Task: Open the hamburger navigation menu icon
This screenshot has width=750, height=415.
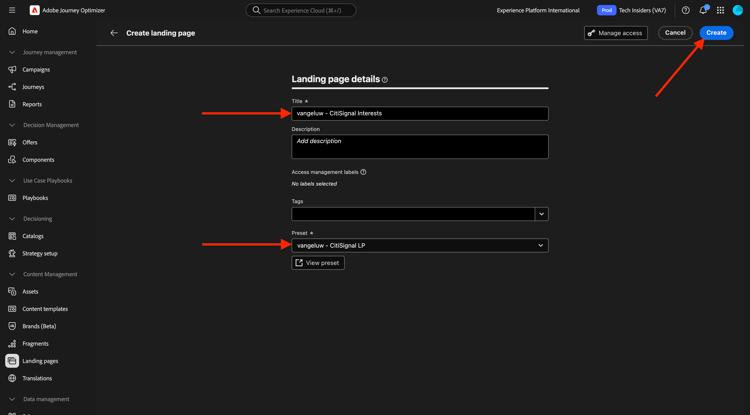Action: 12,10
